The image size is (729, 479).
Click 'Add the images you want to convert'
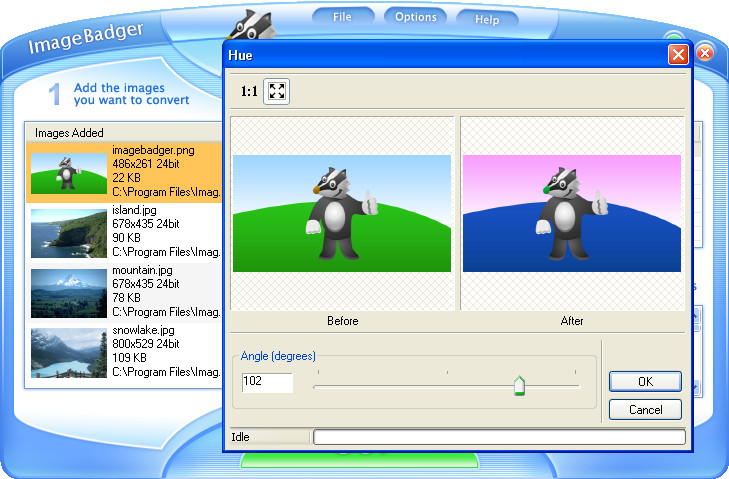(132, 94)
